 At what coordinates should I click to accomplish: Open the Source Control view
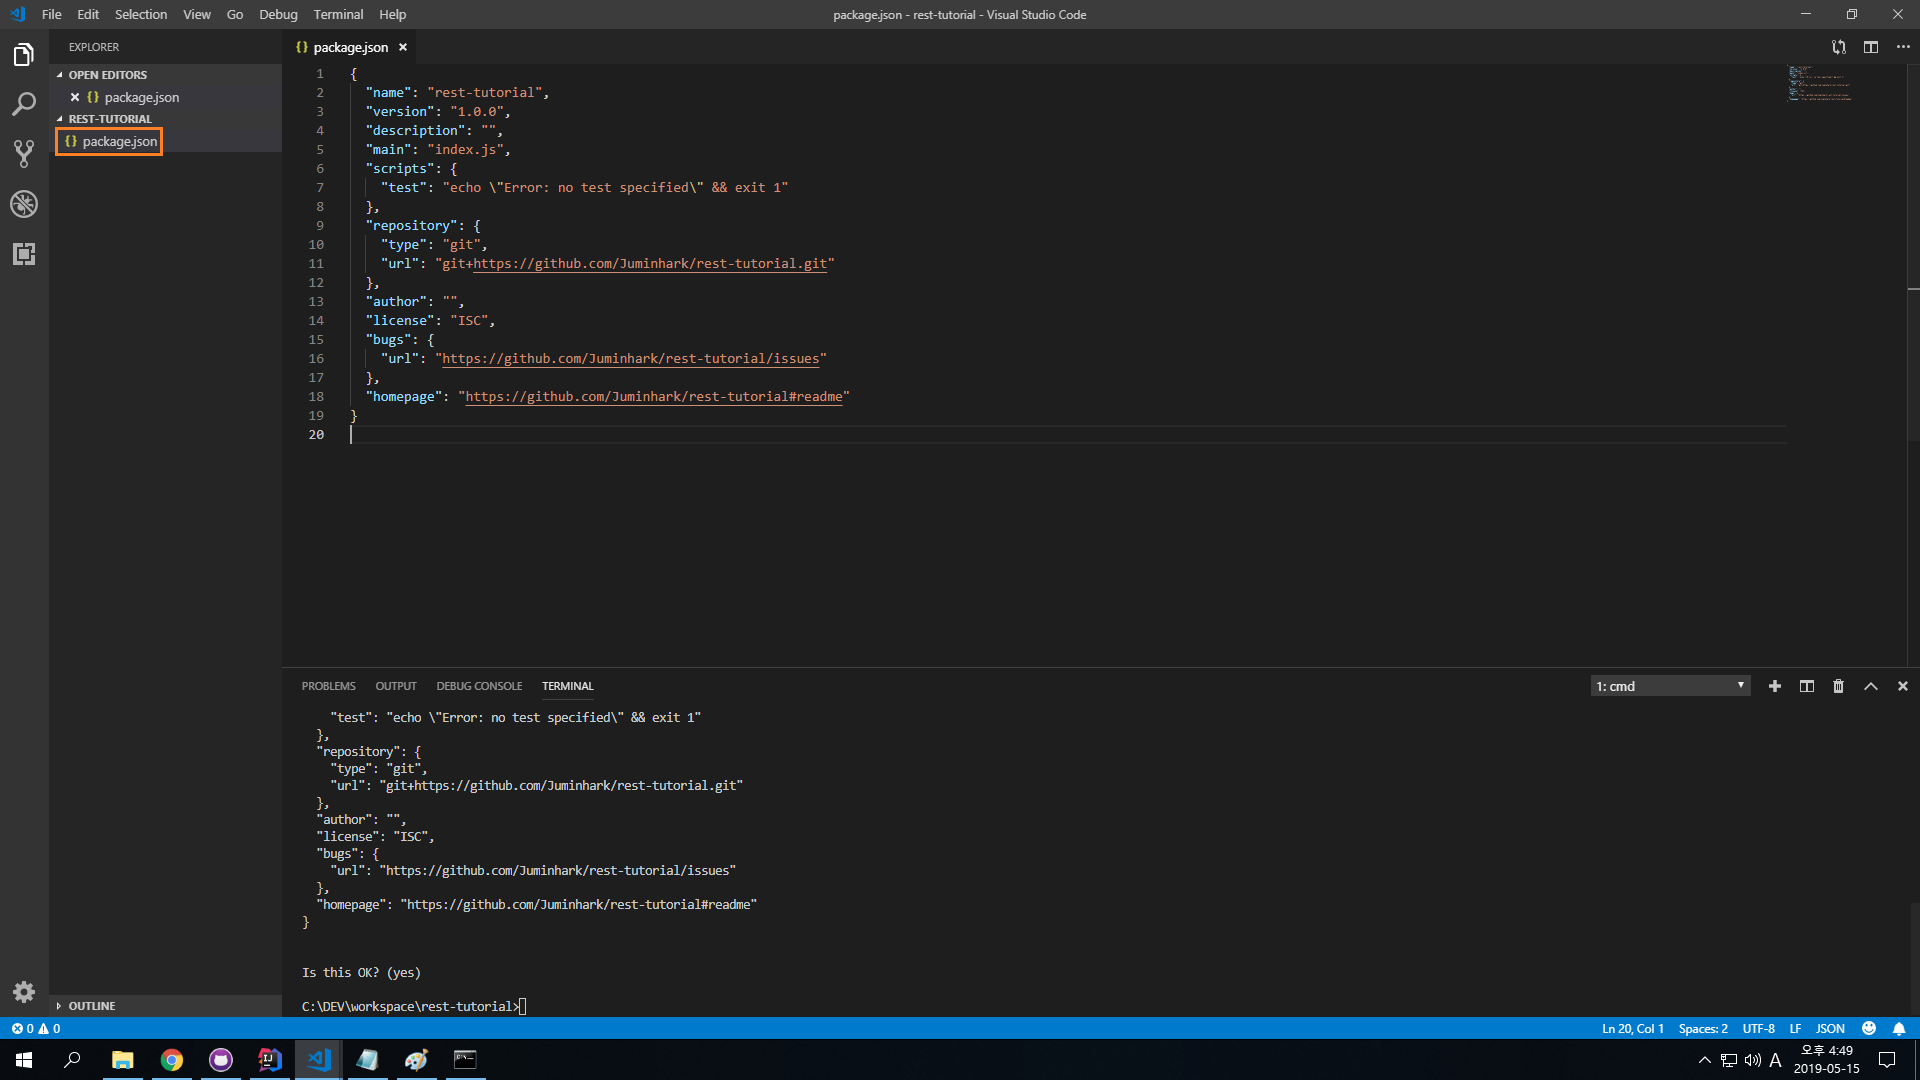pos(24,154)
